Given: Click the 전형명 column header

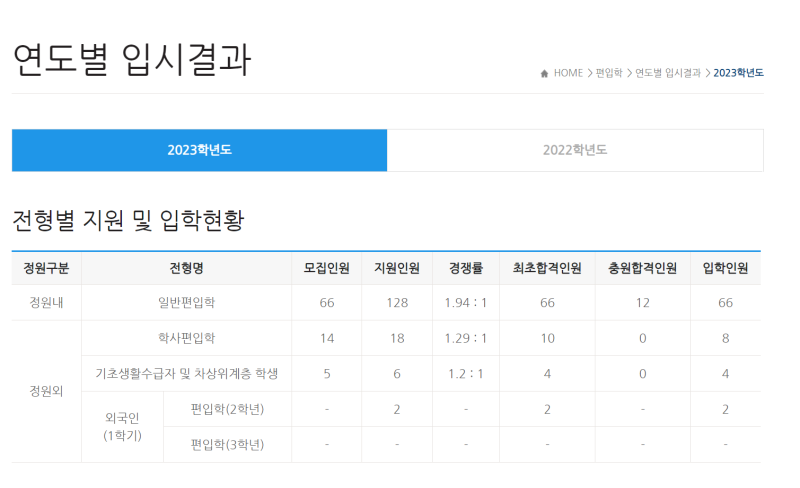Looking at the screenshot, I should tap(186, 268).
